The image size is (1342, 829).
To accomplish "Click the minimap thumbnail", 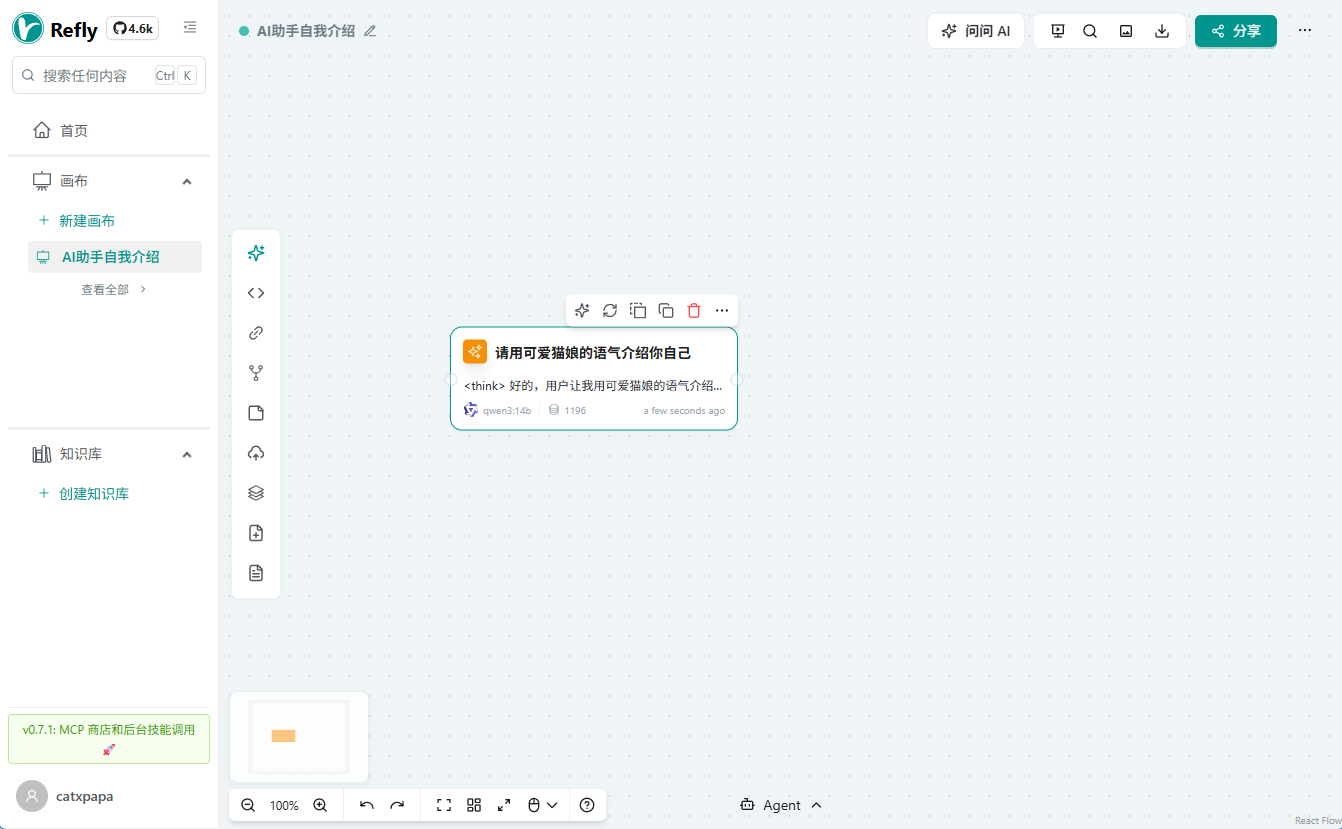I will tap(299, 737).
